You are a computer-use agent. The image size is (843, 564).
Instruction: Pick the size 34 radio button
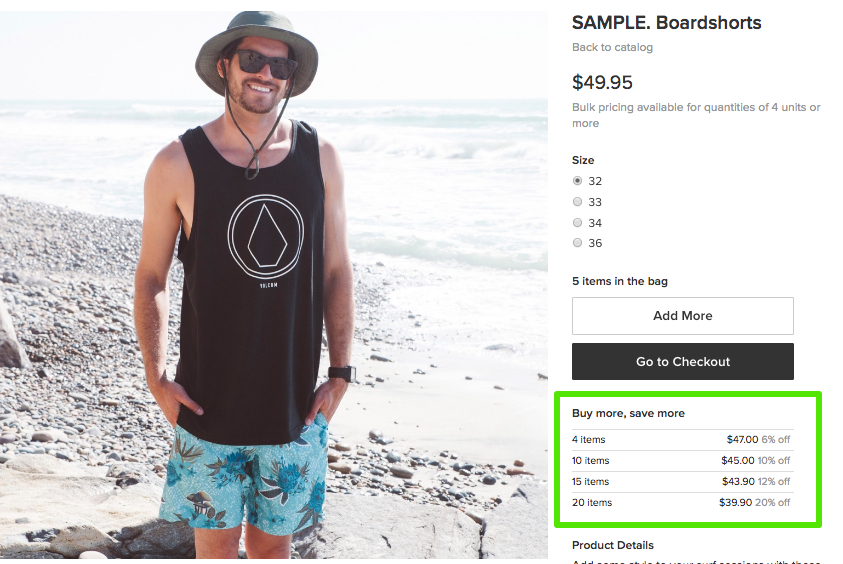tap(578, 223)
